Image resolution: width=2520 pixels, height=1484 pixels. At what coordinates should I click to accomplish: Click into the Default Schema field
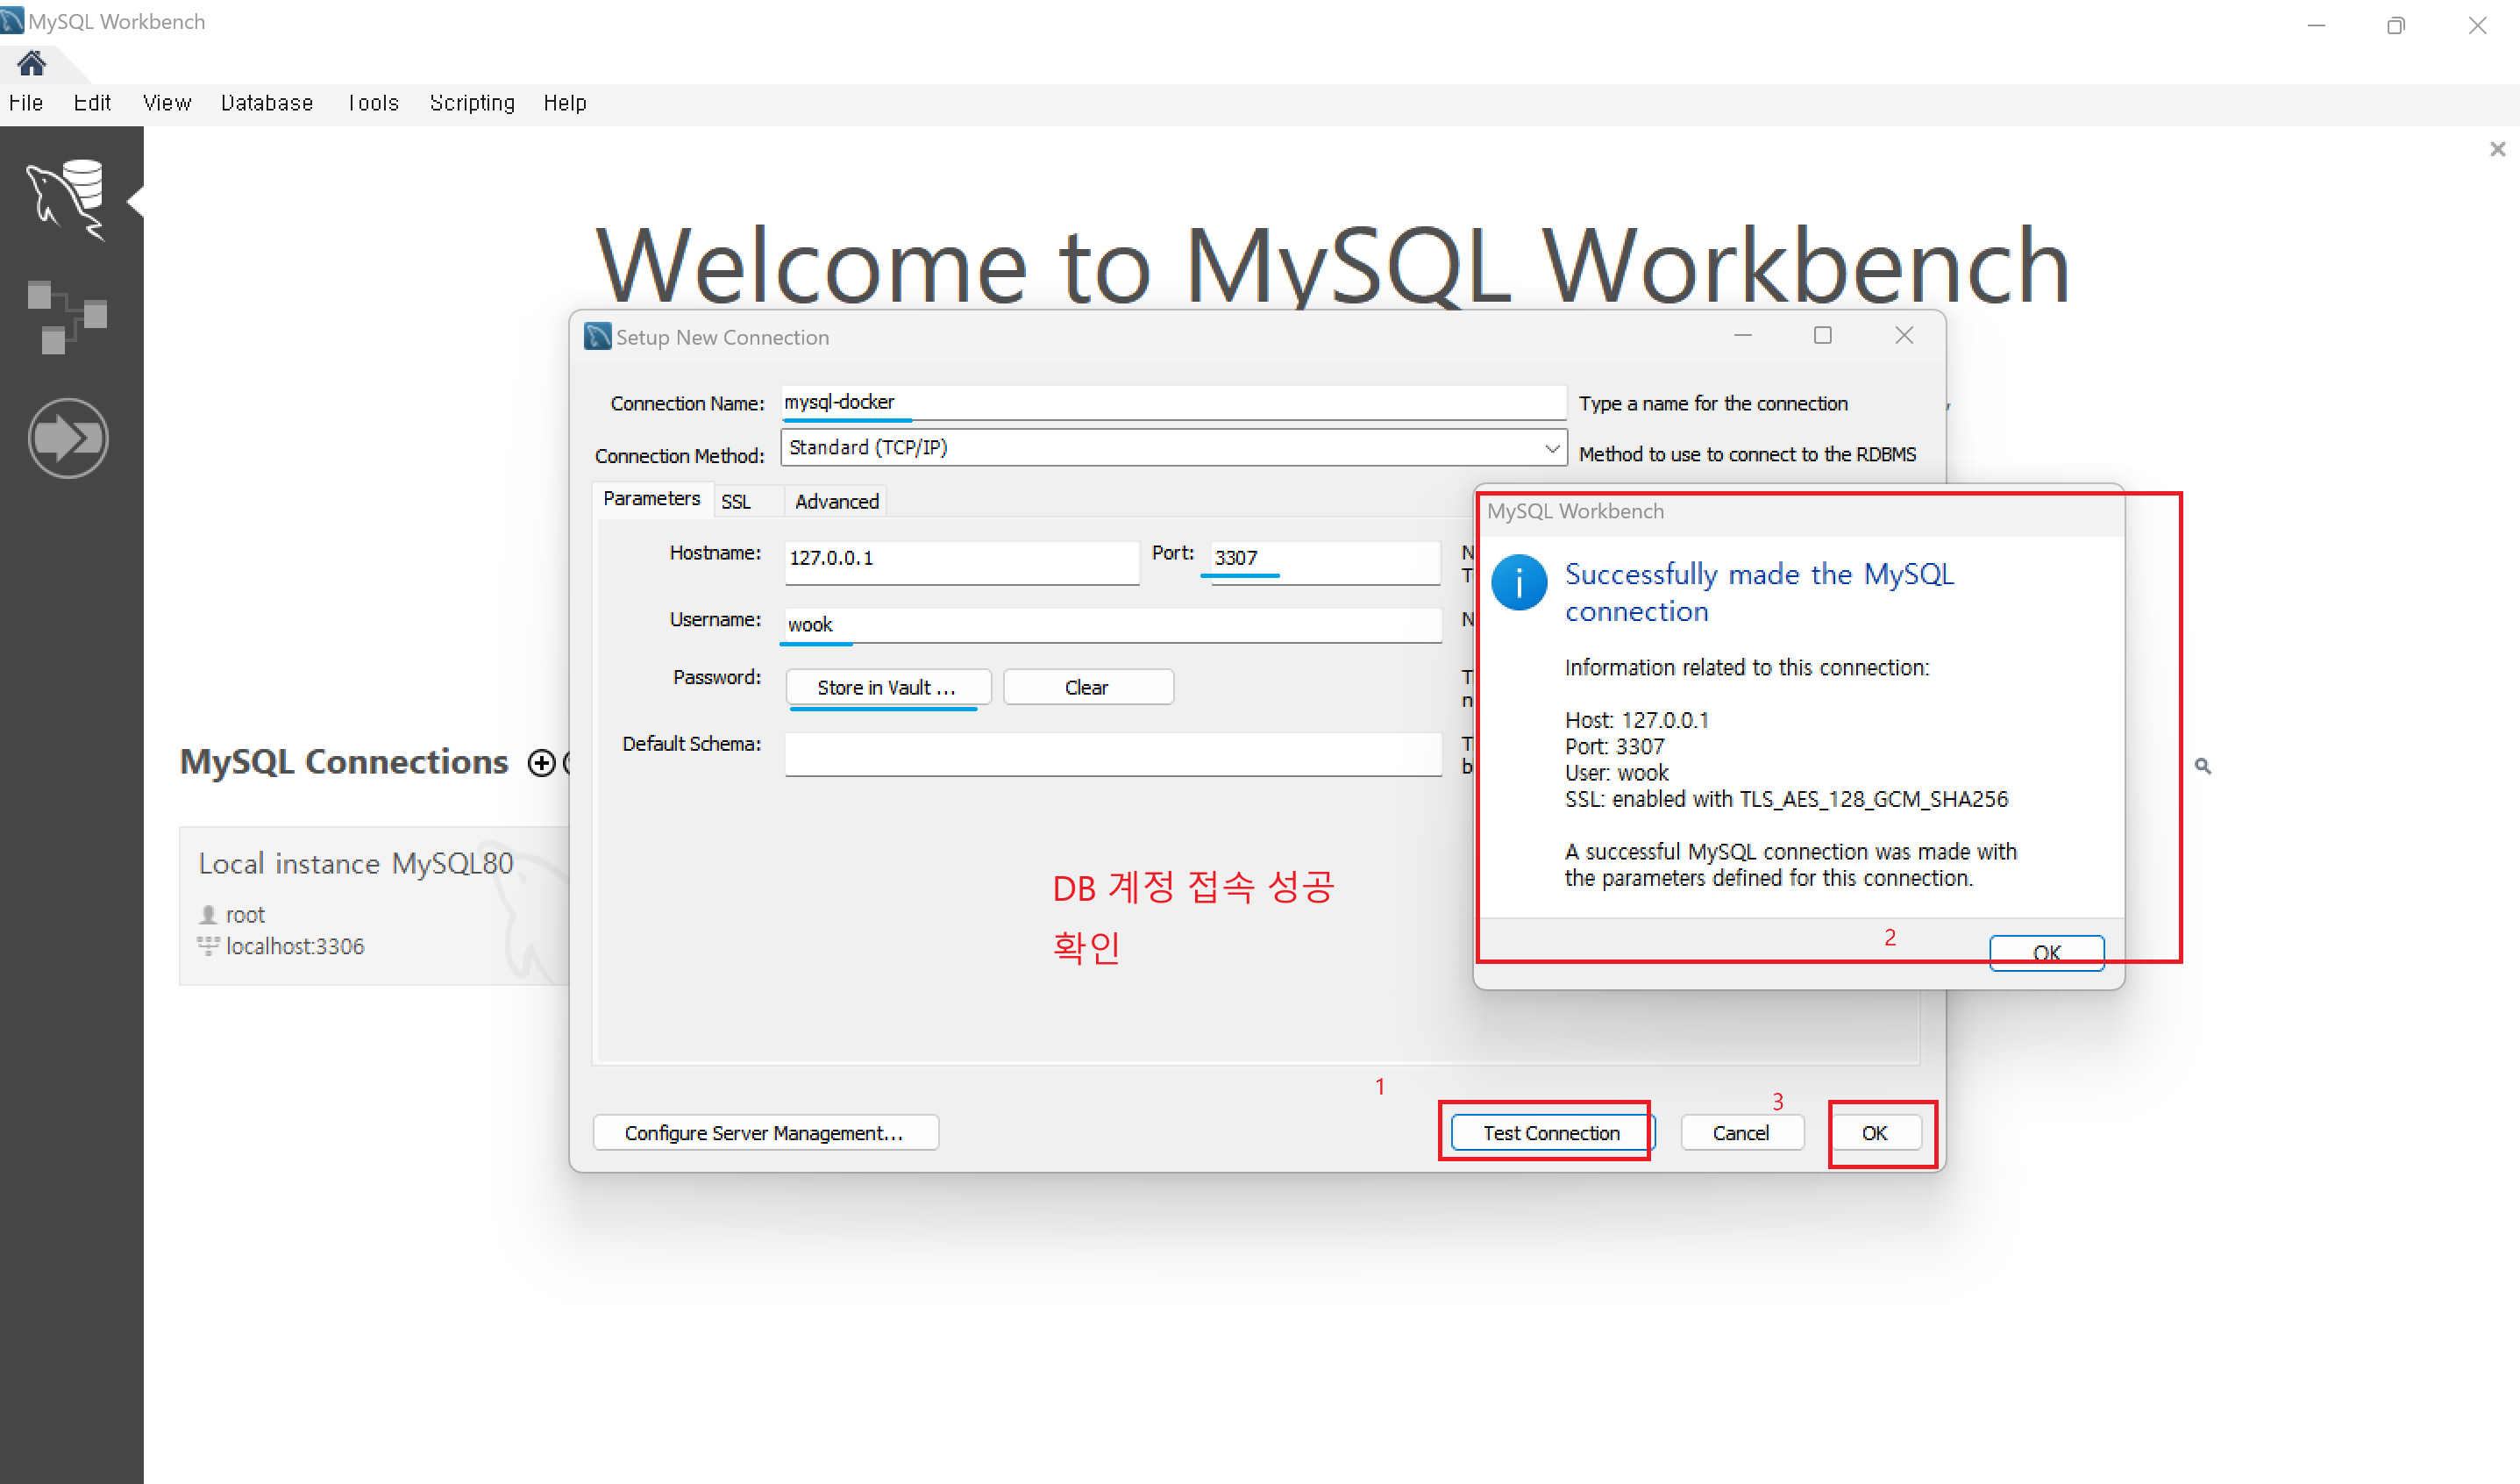click(x=1111, y=753)
